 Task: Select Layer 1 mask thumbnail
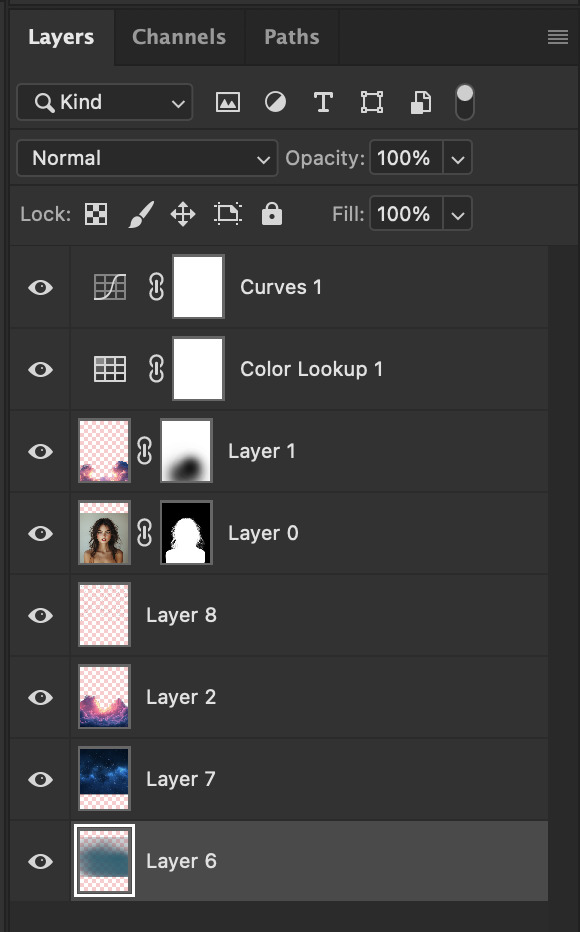click(x=187, y=451)
